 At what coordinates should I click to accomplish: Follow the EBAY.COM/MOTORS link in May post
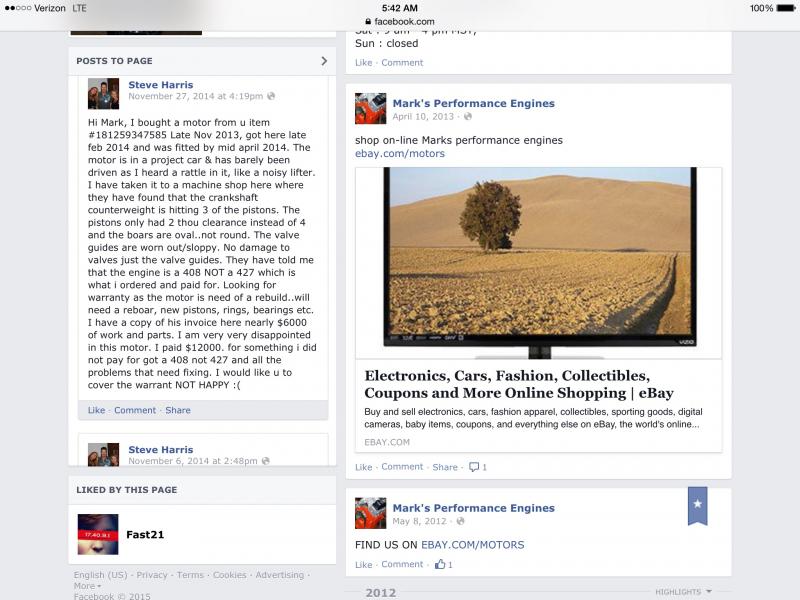[x=472, y=545]
